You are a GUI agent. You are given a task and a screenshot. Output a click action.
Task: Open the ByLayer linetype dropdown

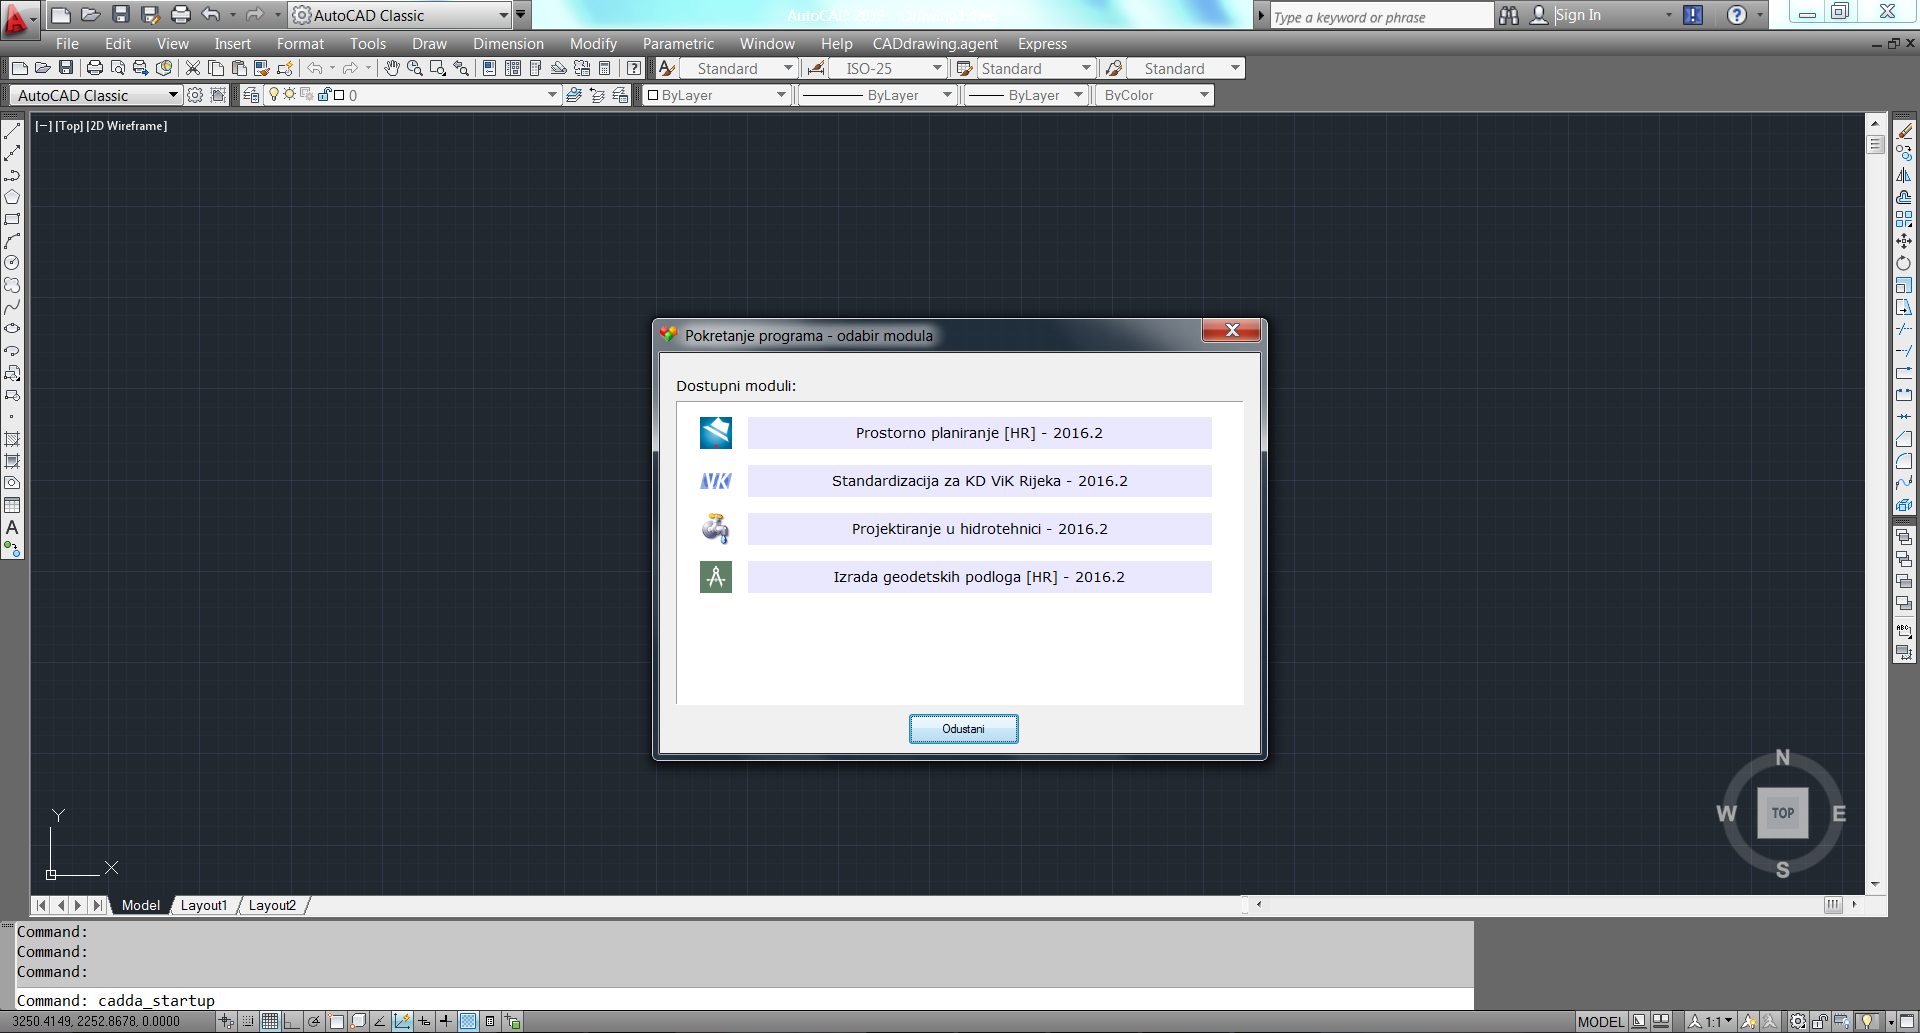pyautogui.click(x=877, y=95)
